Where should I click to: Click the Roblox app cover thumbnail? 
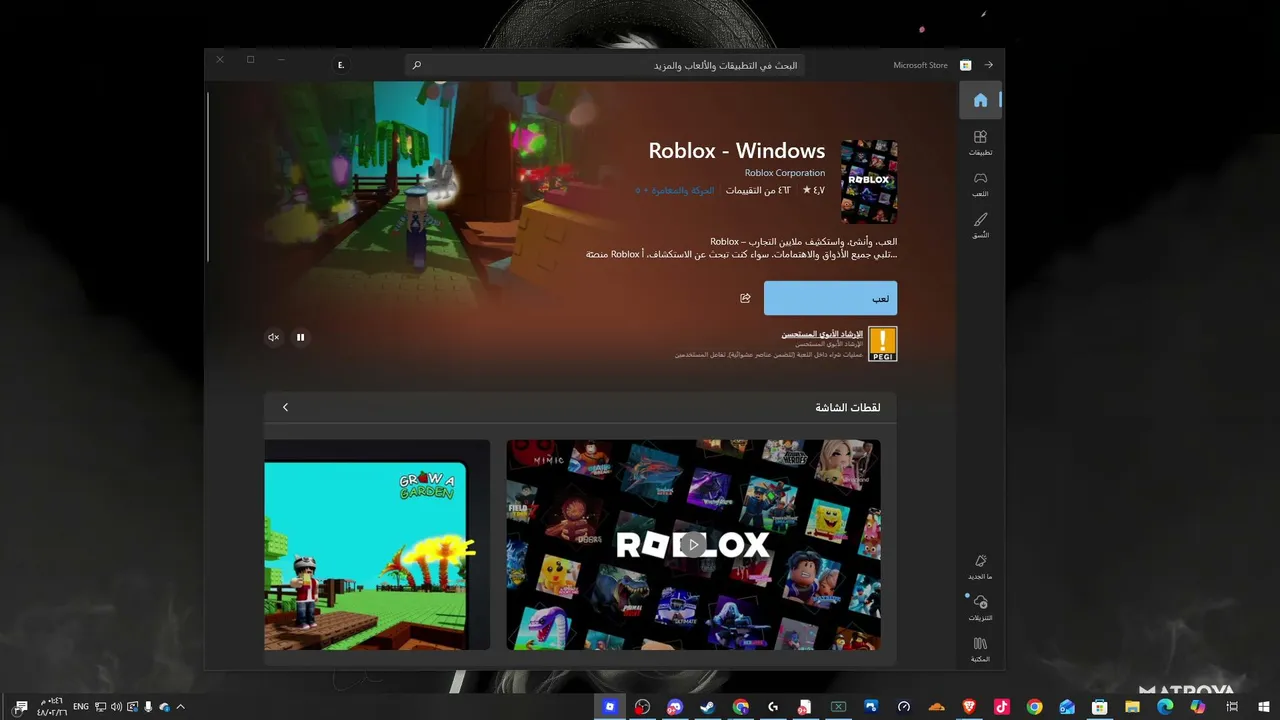point(869,181)
